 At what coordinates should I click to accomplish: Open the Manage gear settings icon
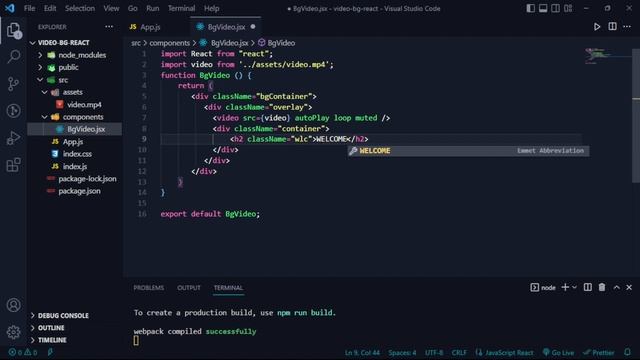point(13,332)
